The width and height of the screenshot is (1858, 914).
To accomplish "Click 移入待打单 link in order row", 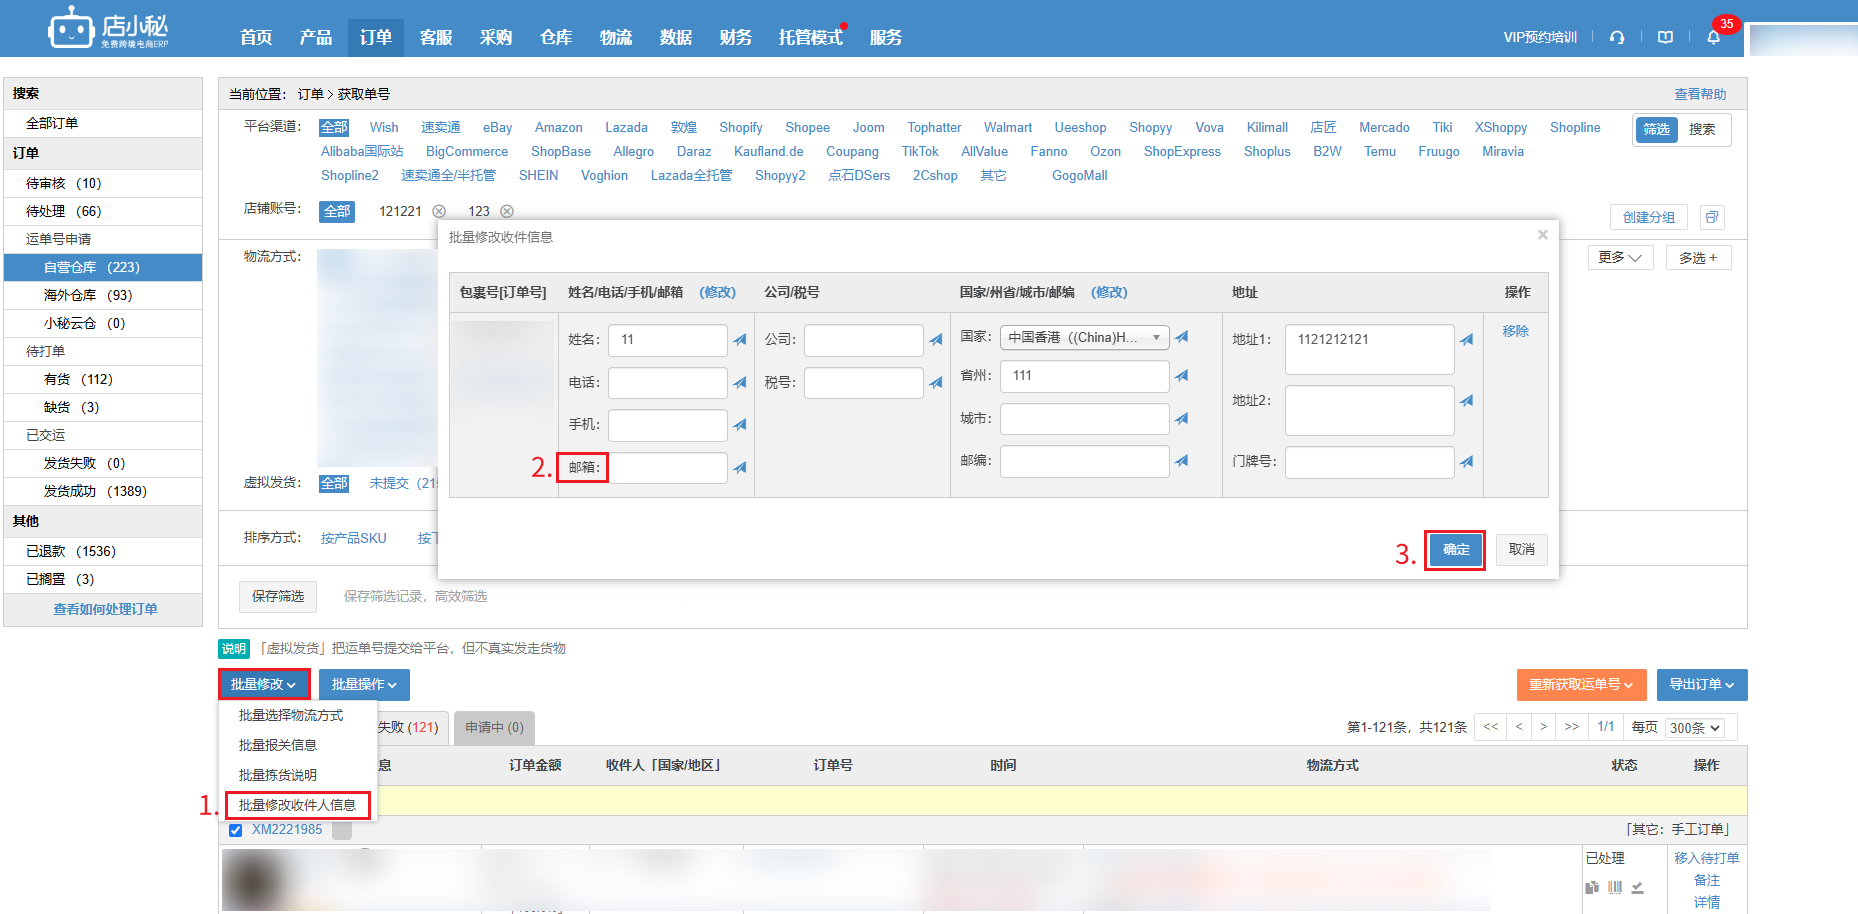I will tap(1707, 858).
